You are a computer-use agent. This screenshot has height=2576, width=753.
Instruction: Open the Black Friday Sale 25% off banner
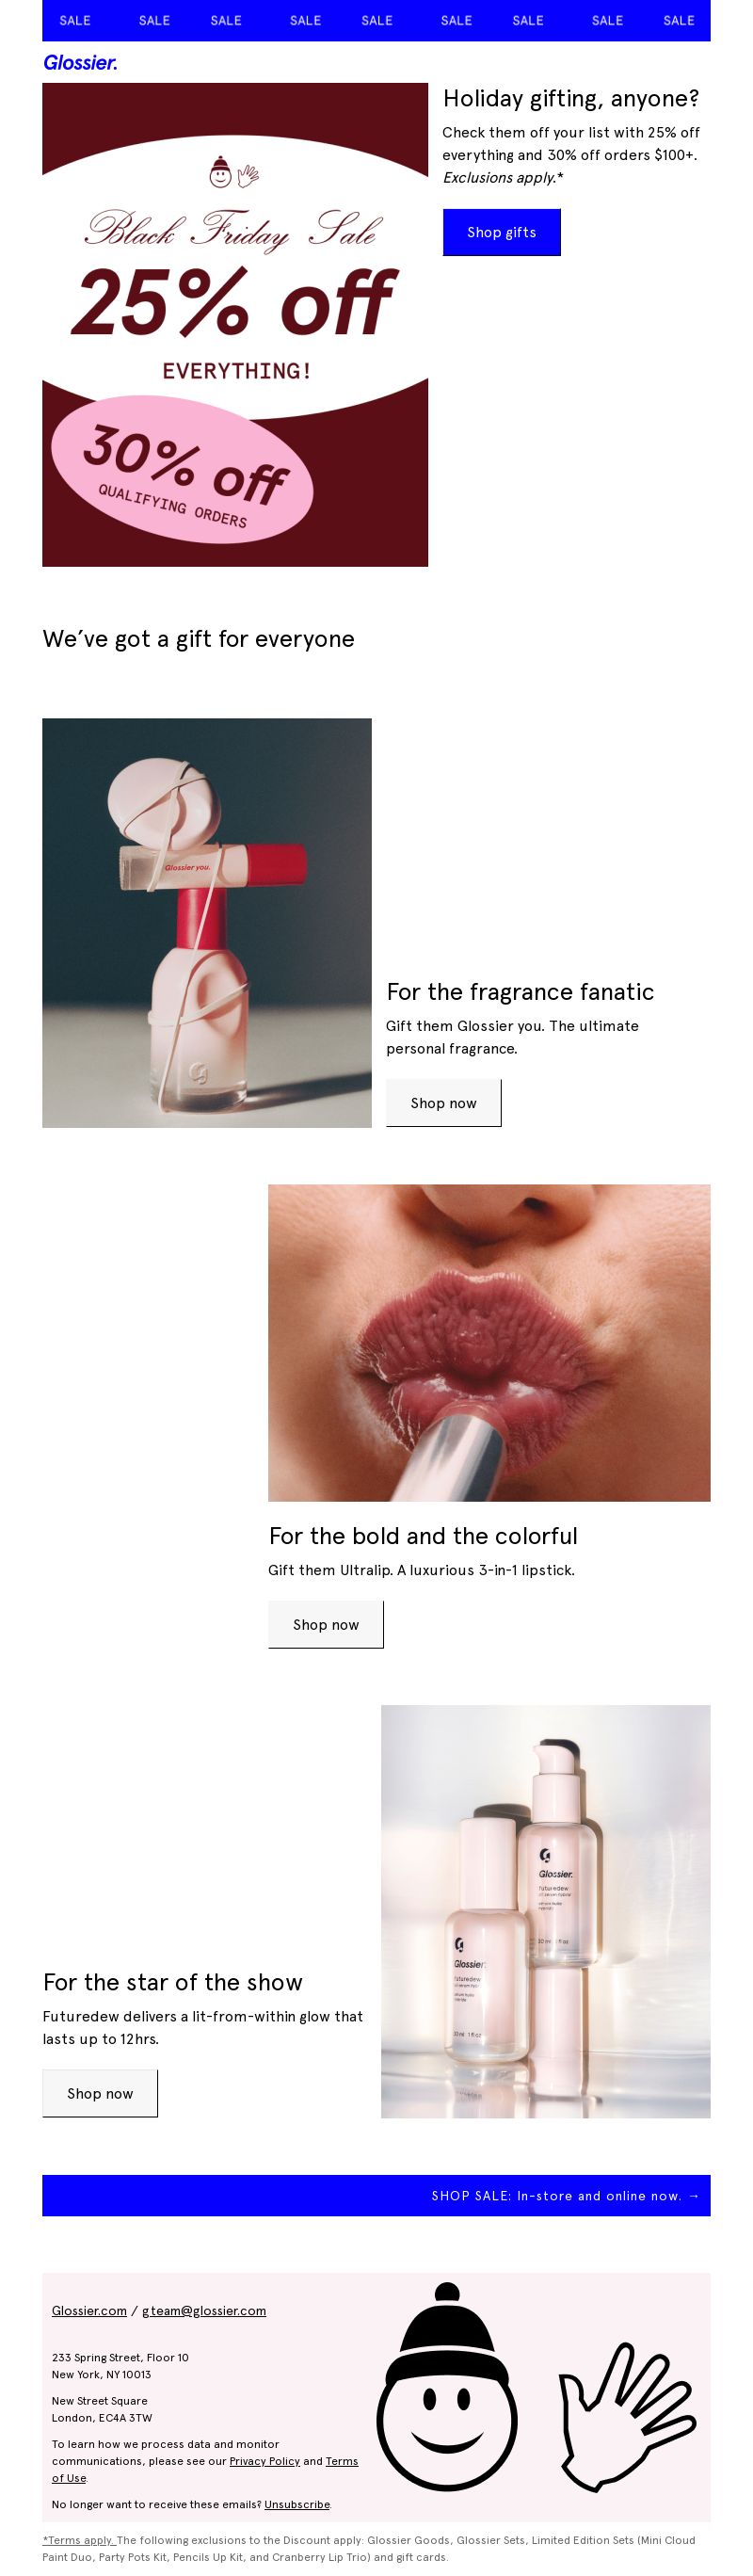235,325
